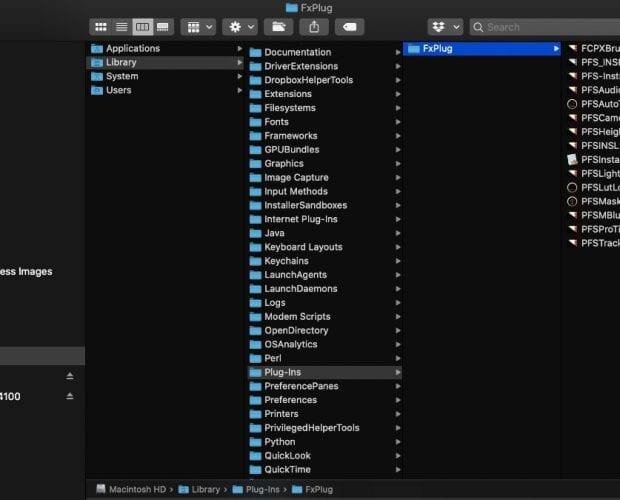Expand the Logs folder arrow
Image resolution: width=620 pixels, height=500 pixels.
398,303
